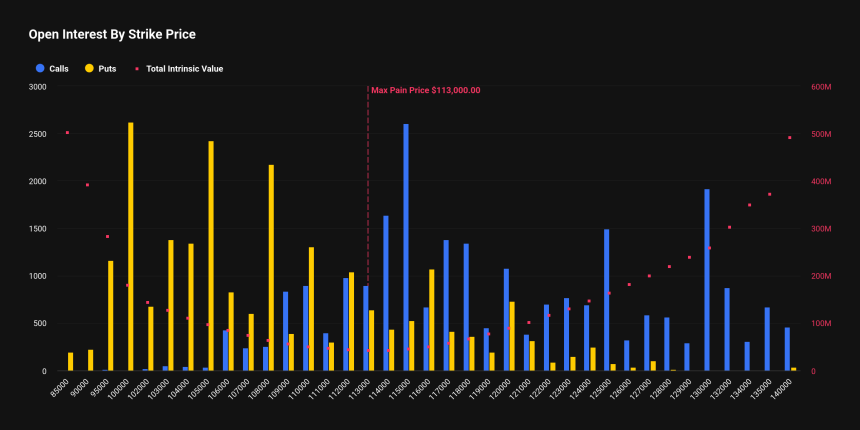
Task: Click the yellow Puts bar at 110000 strike
Action: (x=311, y=310)
